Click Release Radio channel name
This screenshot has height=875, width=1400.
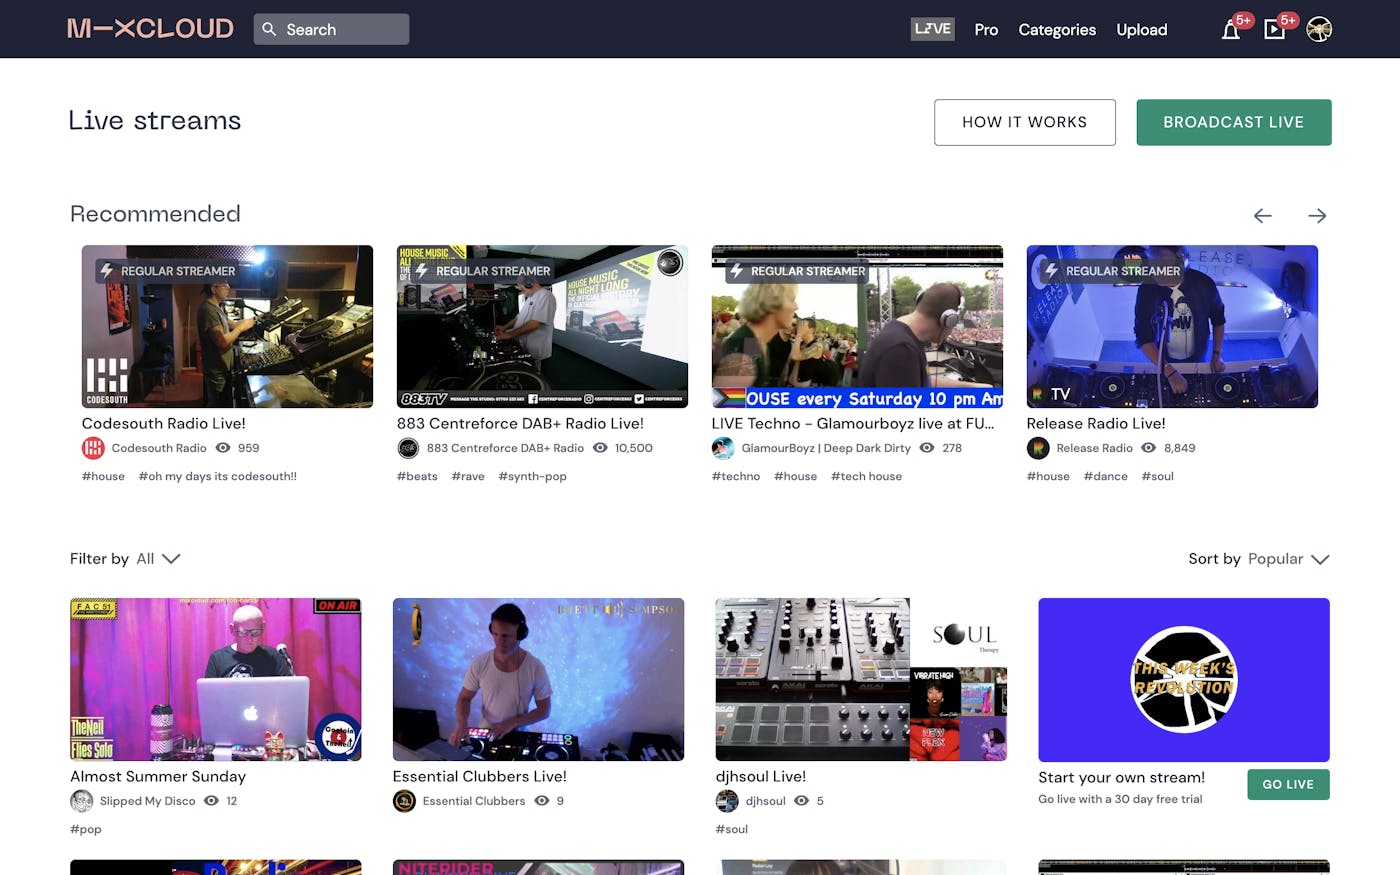[x=1095, y=448]
